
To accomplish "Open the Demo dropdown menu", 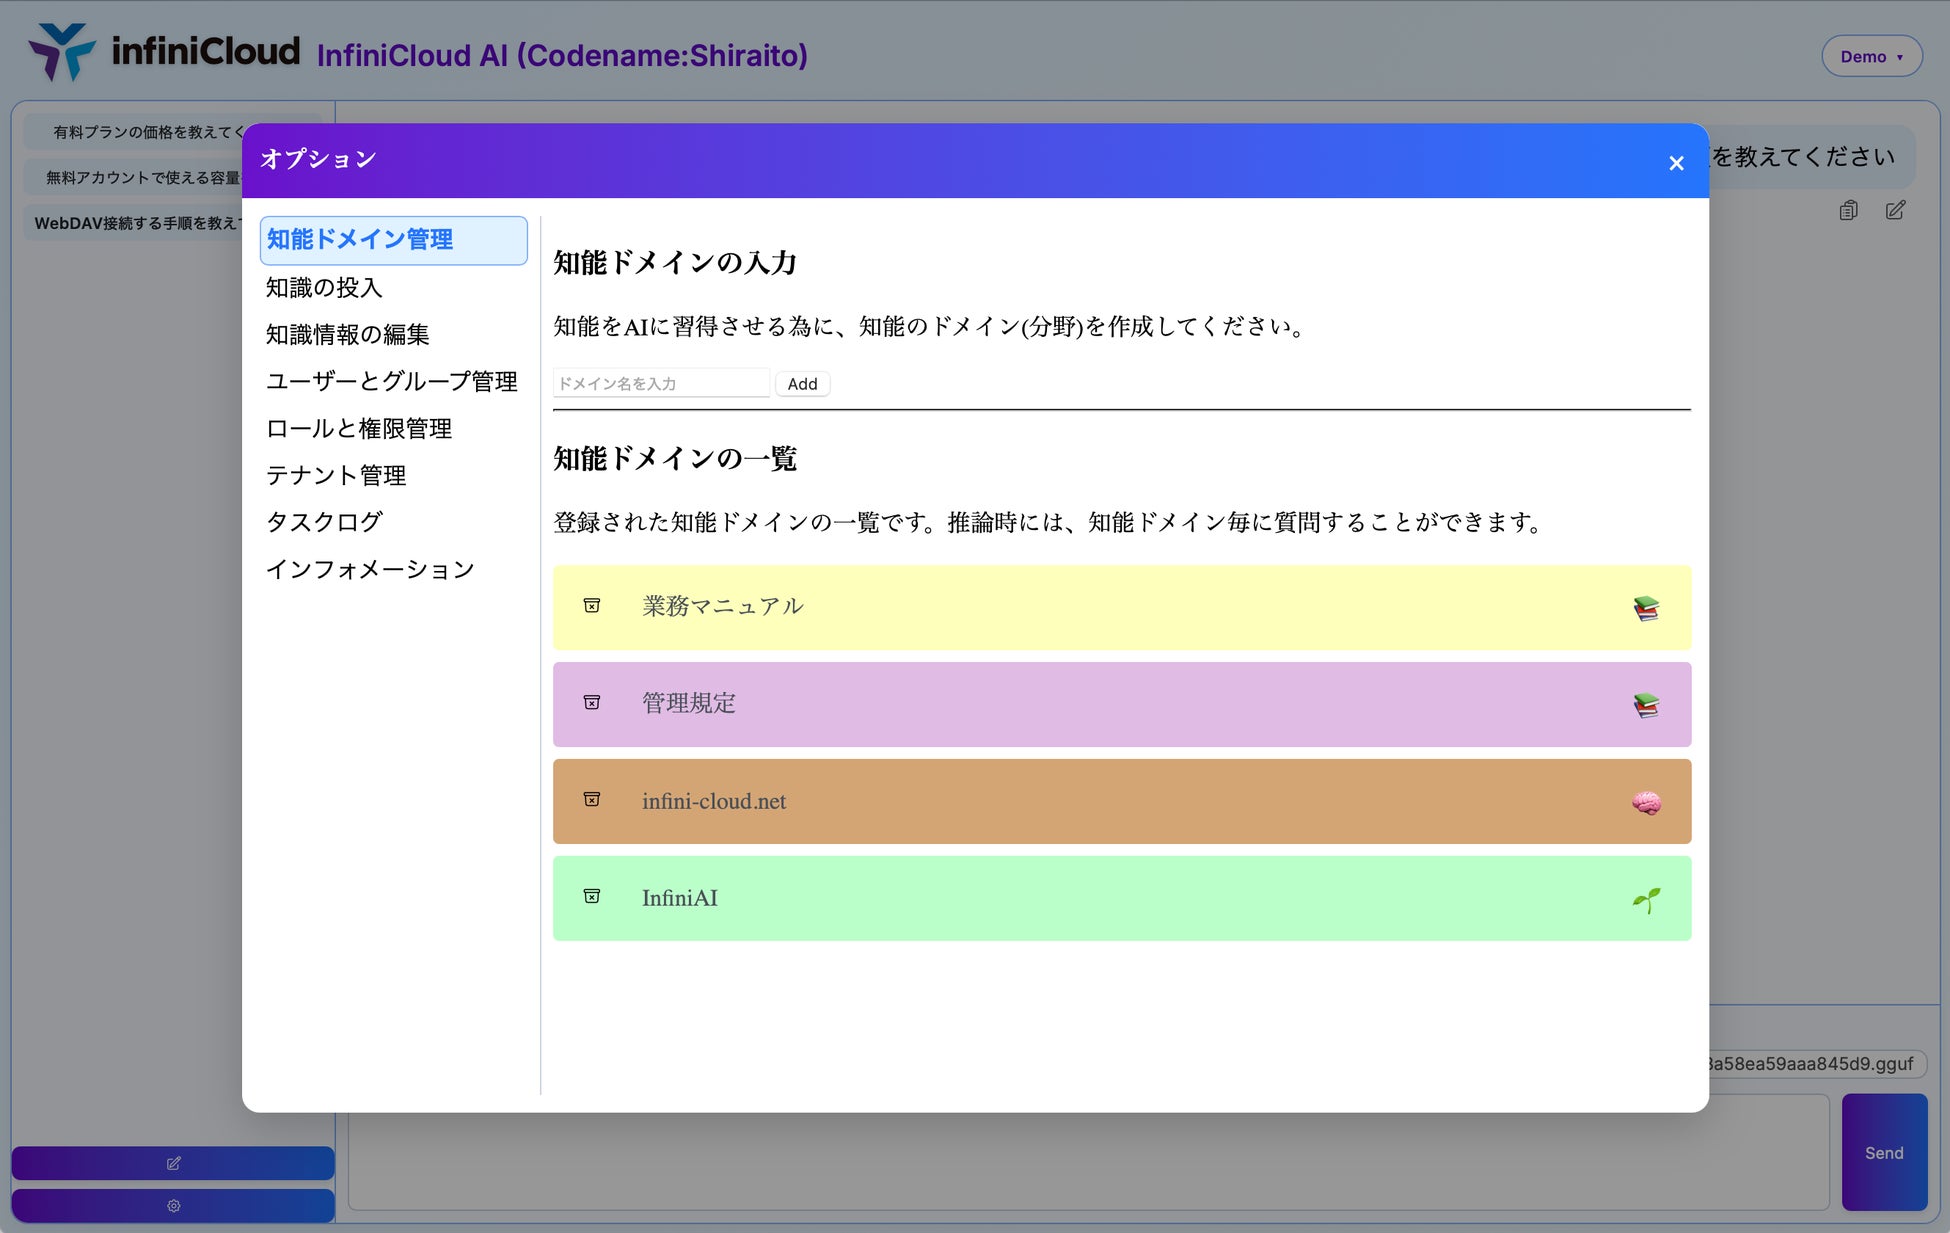I will coord(1871,57).
